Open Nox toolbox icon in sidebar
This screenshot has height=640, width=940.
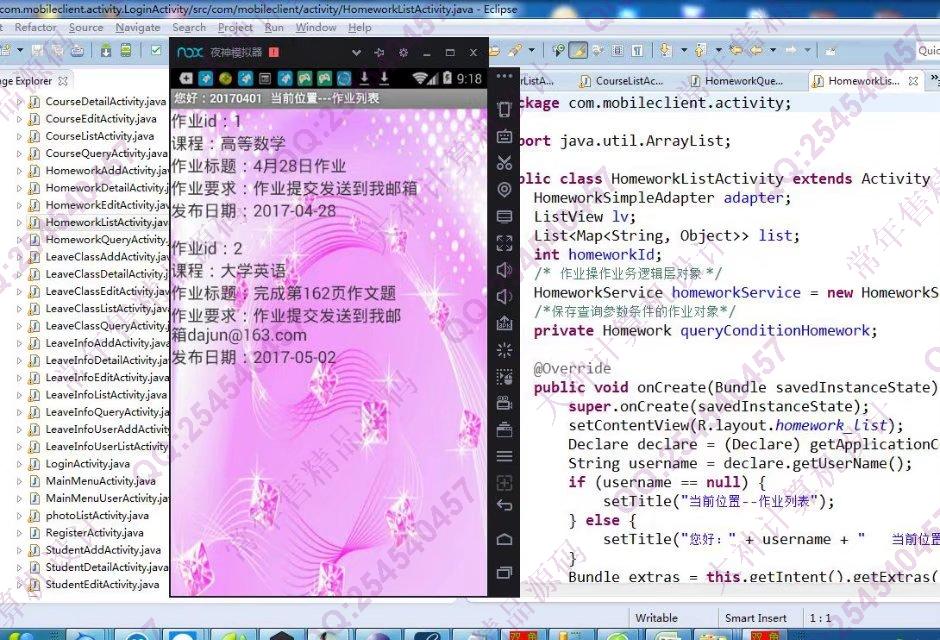504,429
